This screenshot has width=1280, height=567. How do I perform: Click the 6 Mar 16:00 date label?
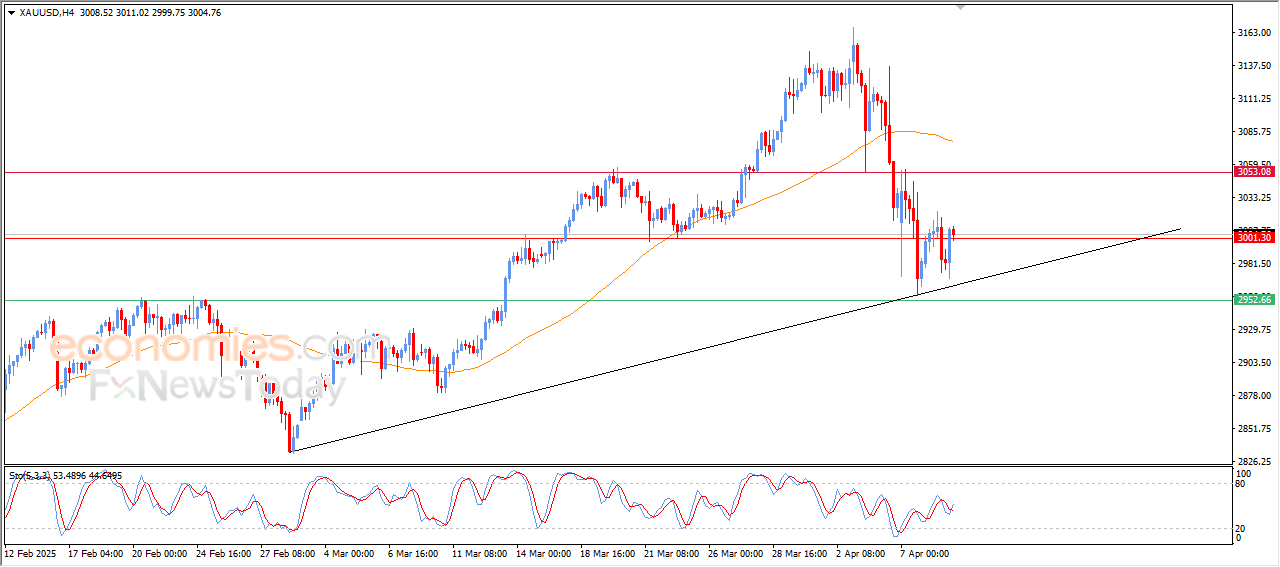415,552
